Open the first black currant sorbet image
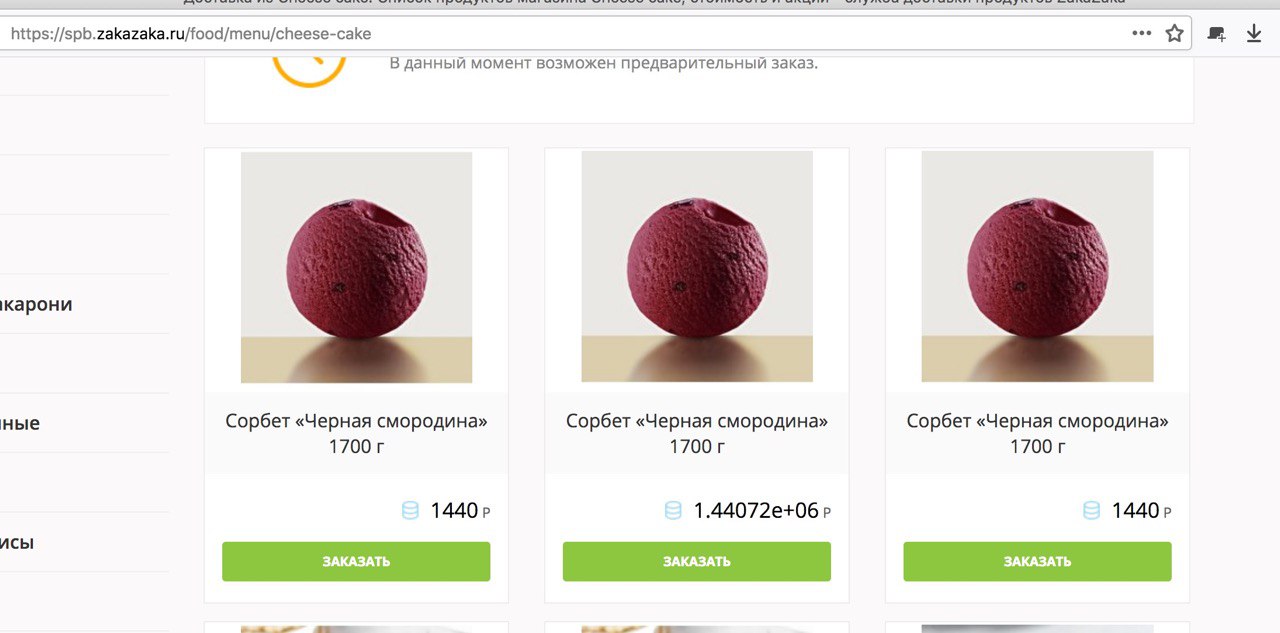The height and width of the screenshot is (633, 1280). (356, 267)
